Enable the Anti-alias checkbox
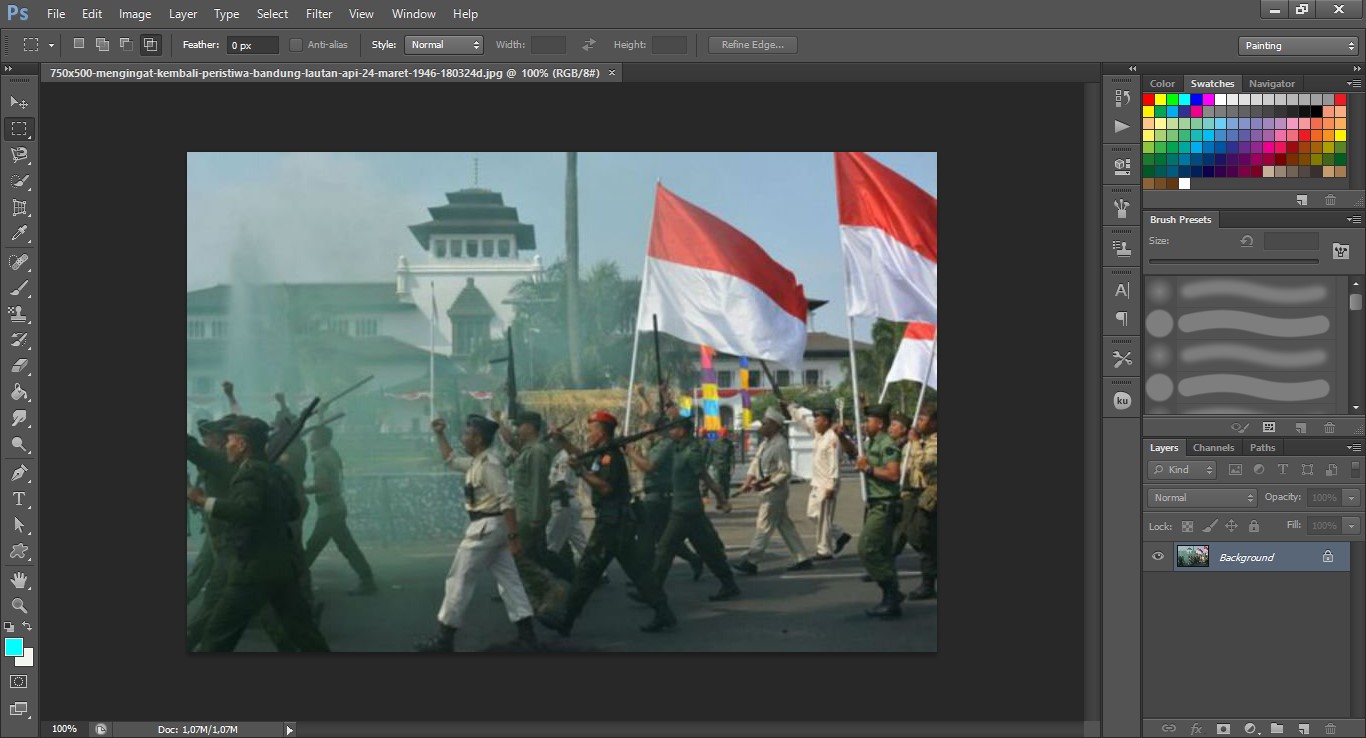 pos(296,45)
